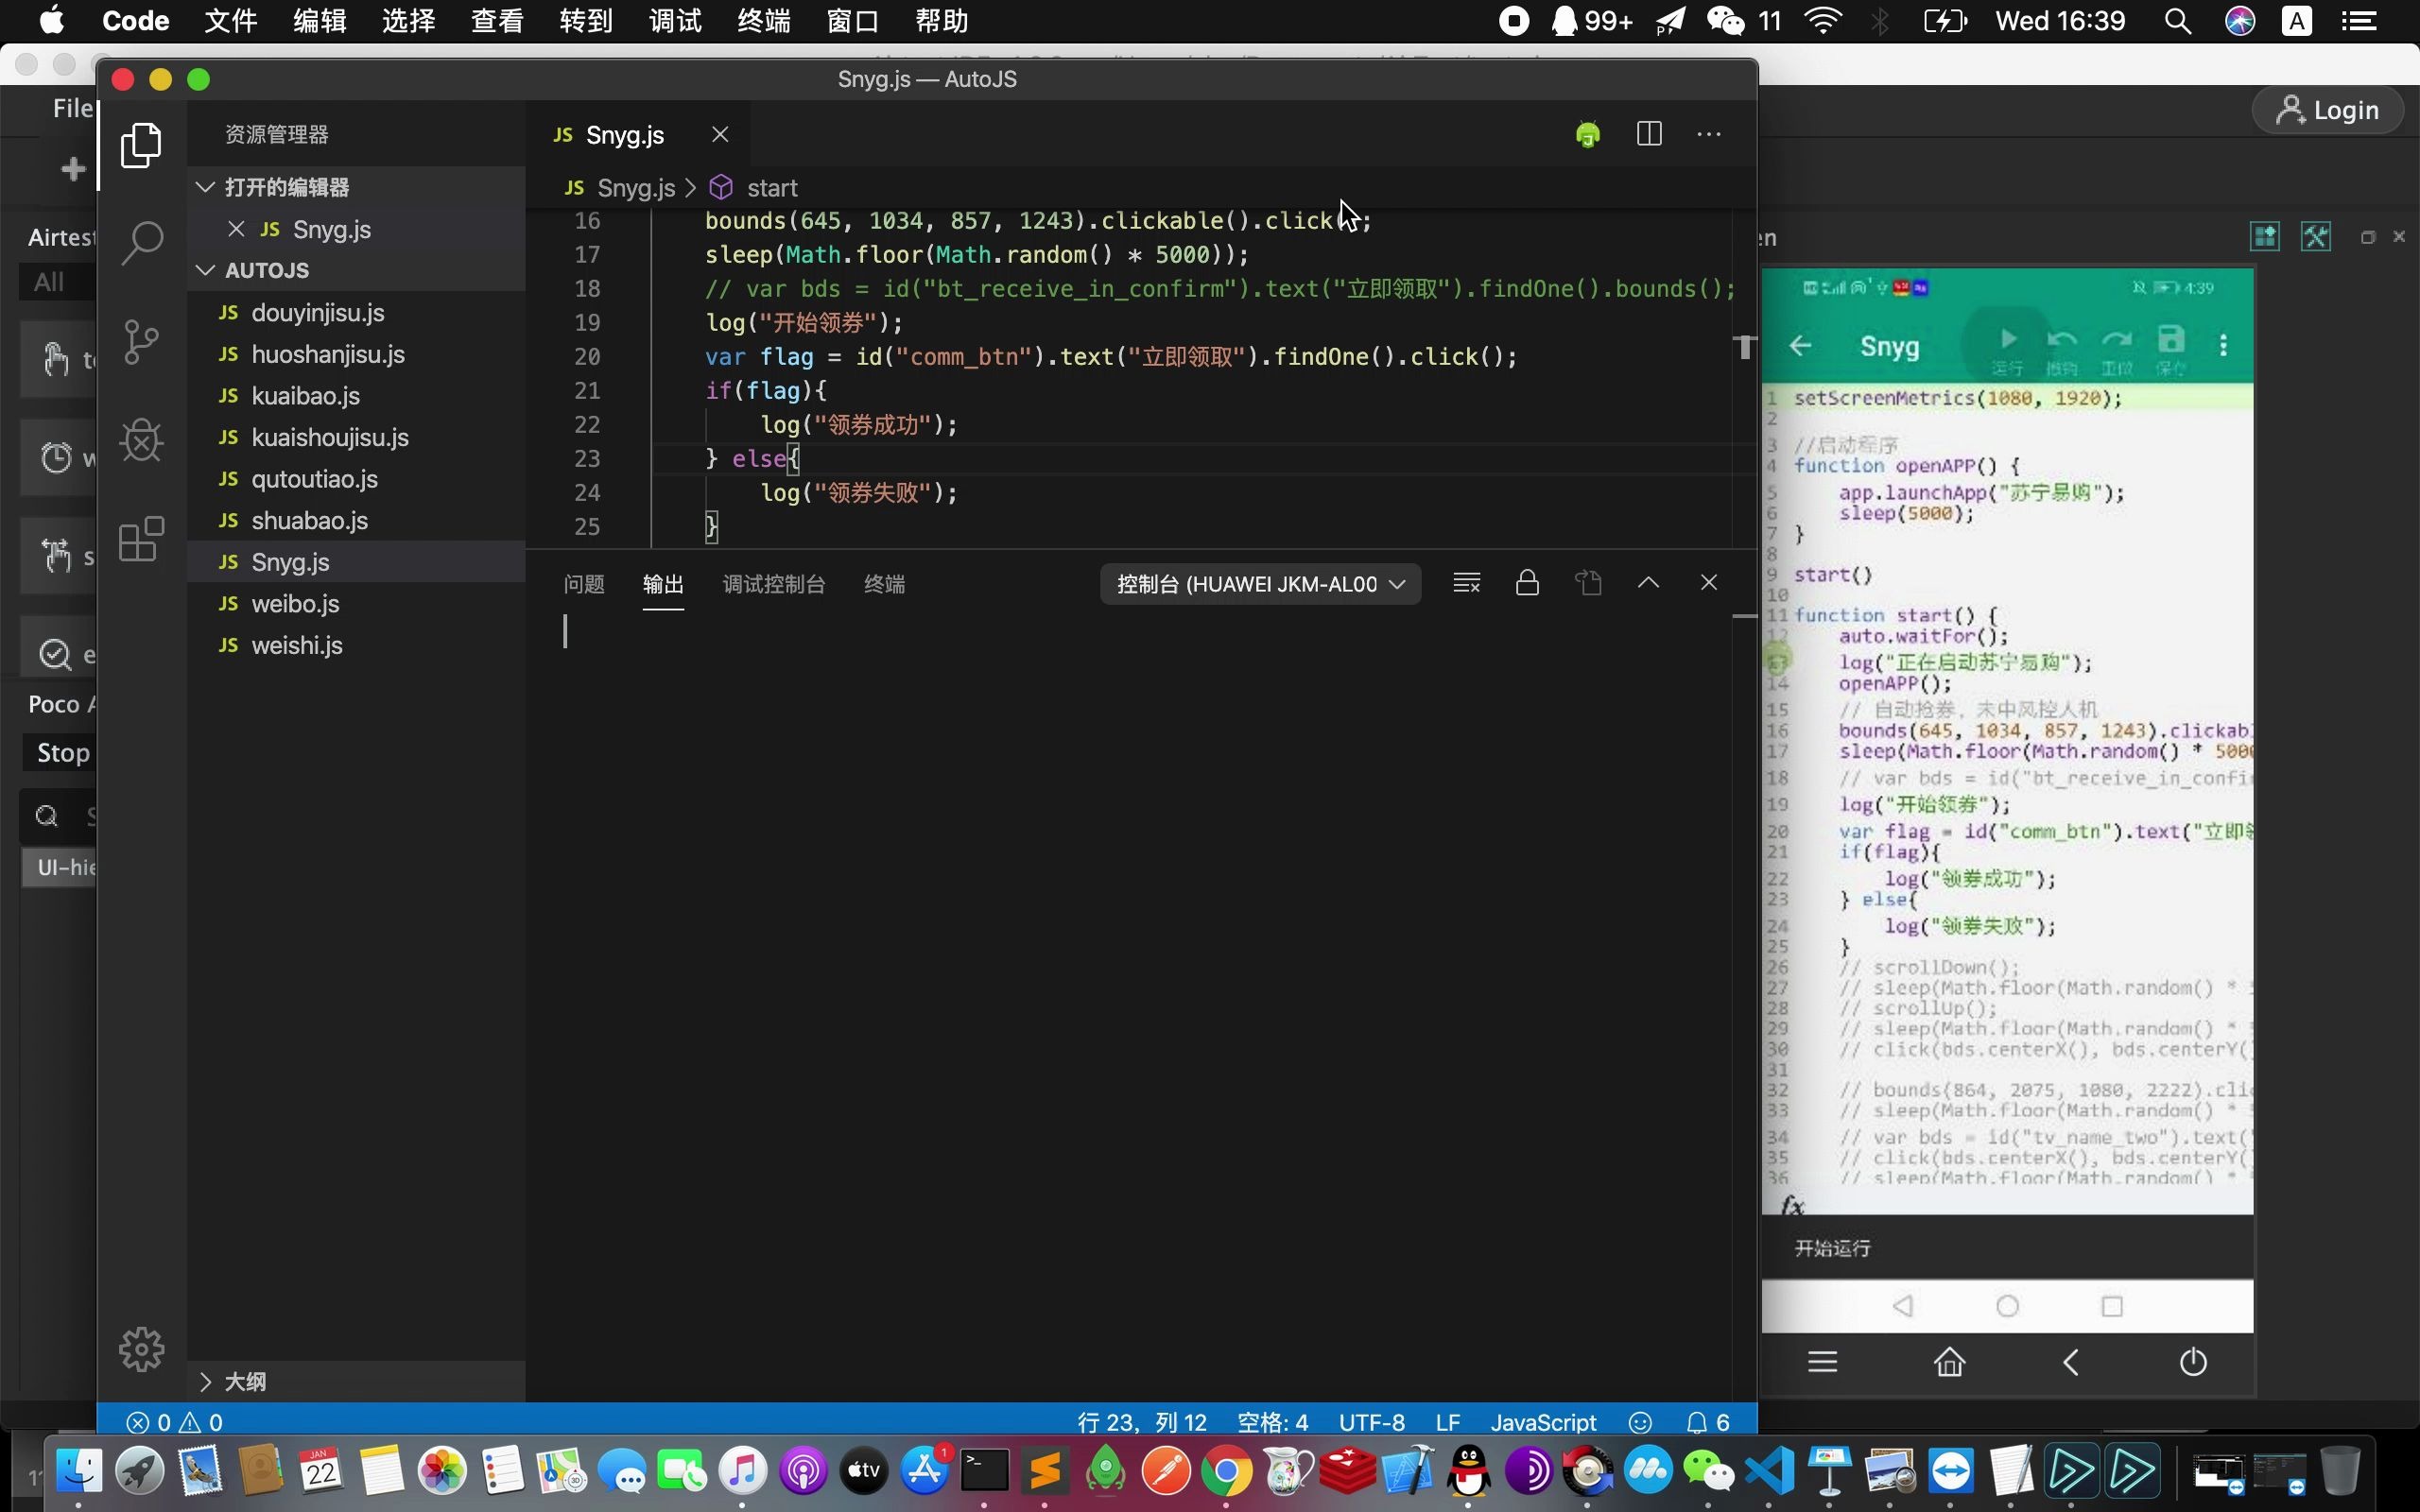The height and width of the screenshot is (1512, 2420).
Task: Change indentation via 空格: 4 status item
Action: (1273, 1422)
